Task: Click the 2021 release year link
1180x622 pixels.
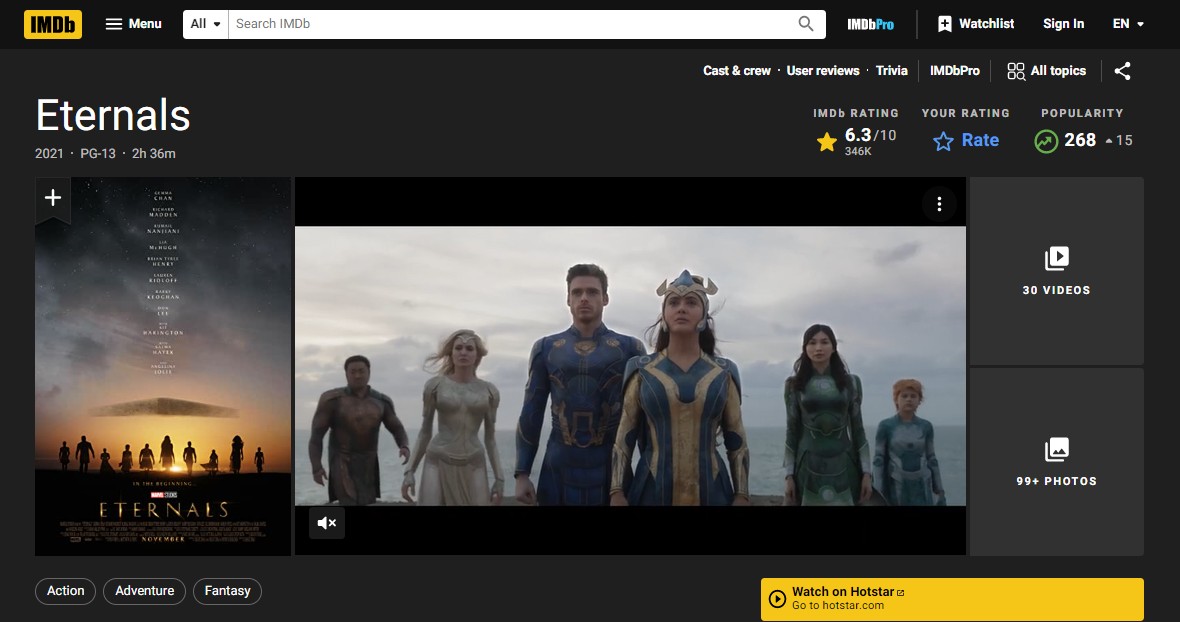Action: (49, 153)
